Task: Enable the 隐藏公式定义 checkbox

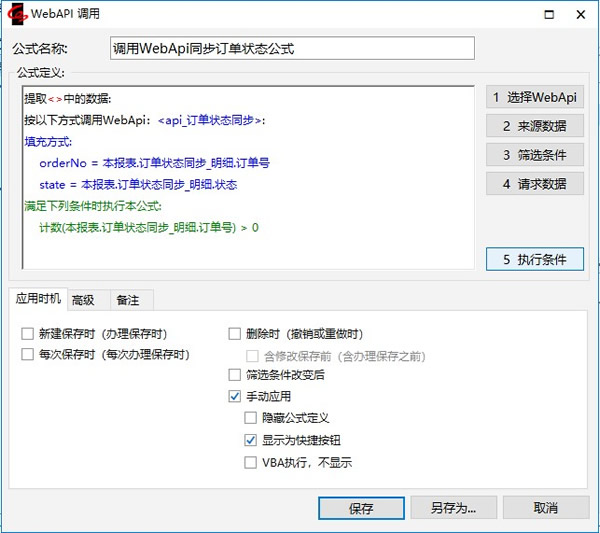Action: coord(251,418)
